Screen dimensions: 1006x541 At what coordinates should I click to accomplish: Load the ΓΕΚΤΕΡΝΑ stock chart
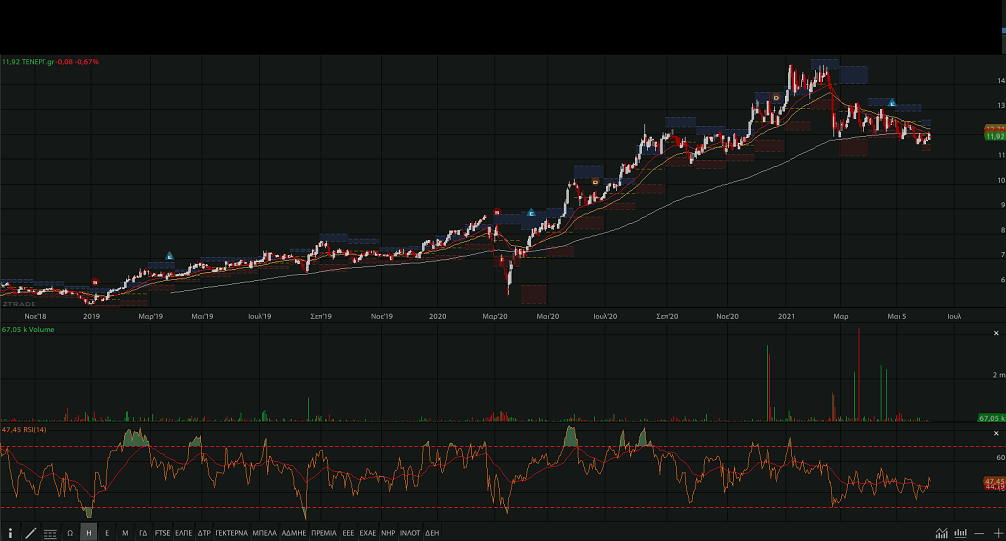coord(231,533)
